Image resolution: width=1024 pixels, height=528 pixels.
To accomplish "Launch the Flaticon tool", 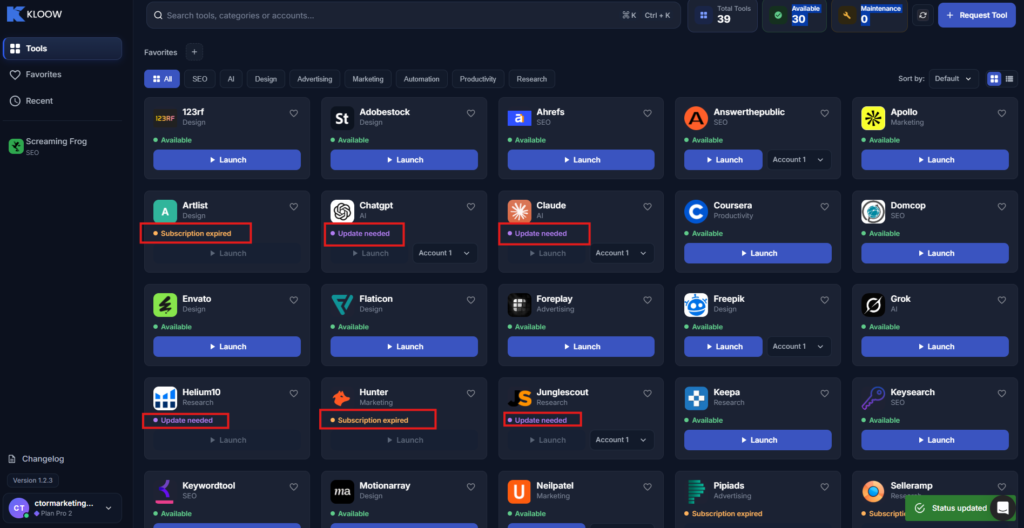I will coord(404,346).
